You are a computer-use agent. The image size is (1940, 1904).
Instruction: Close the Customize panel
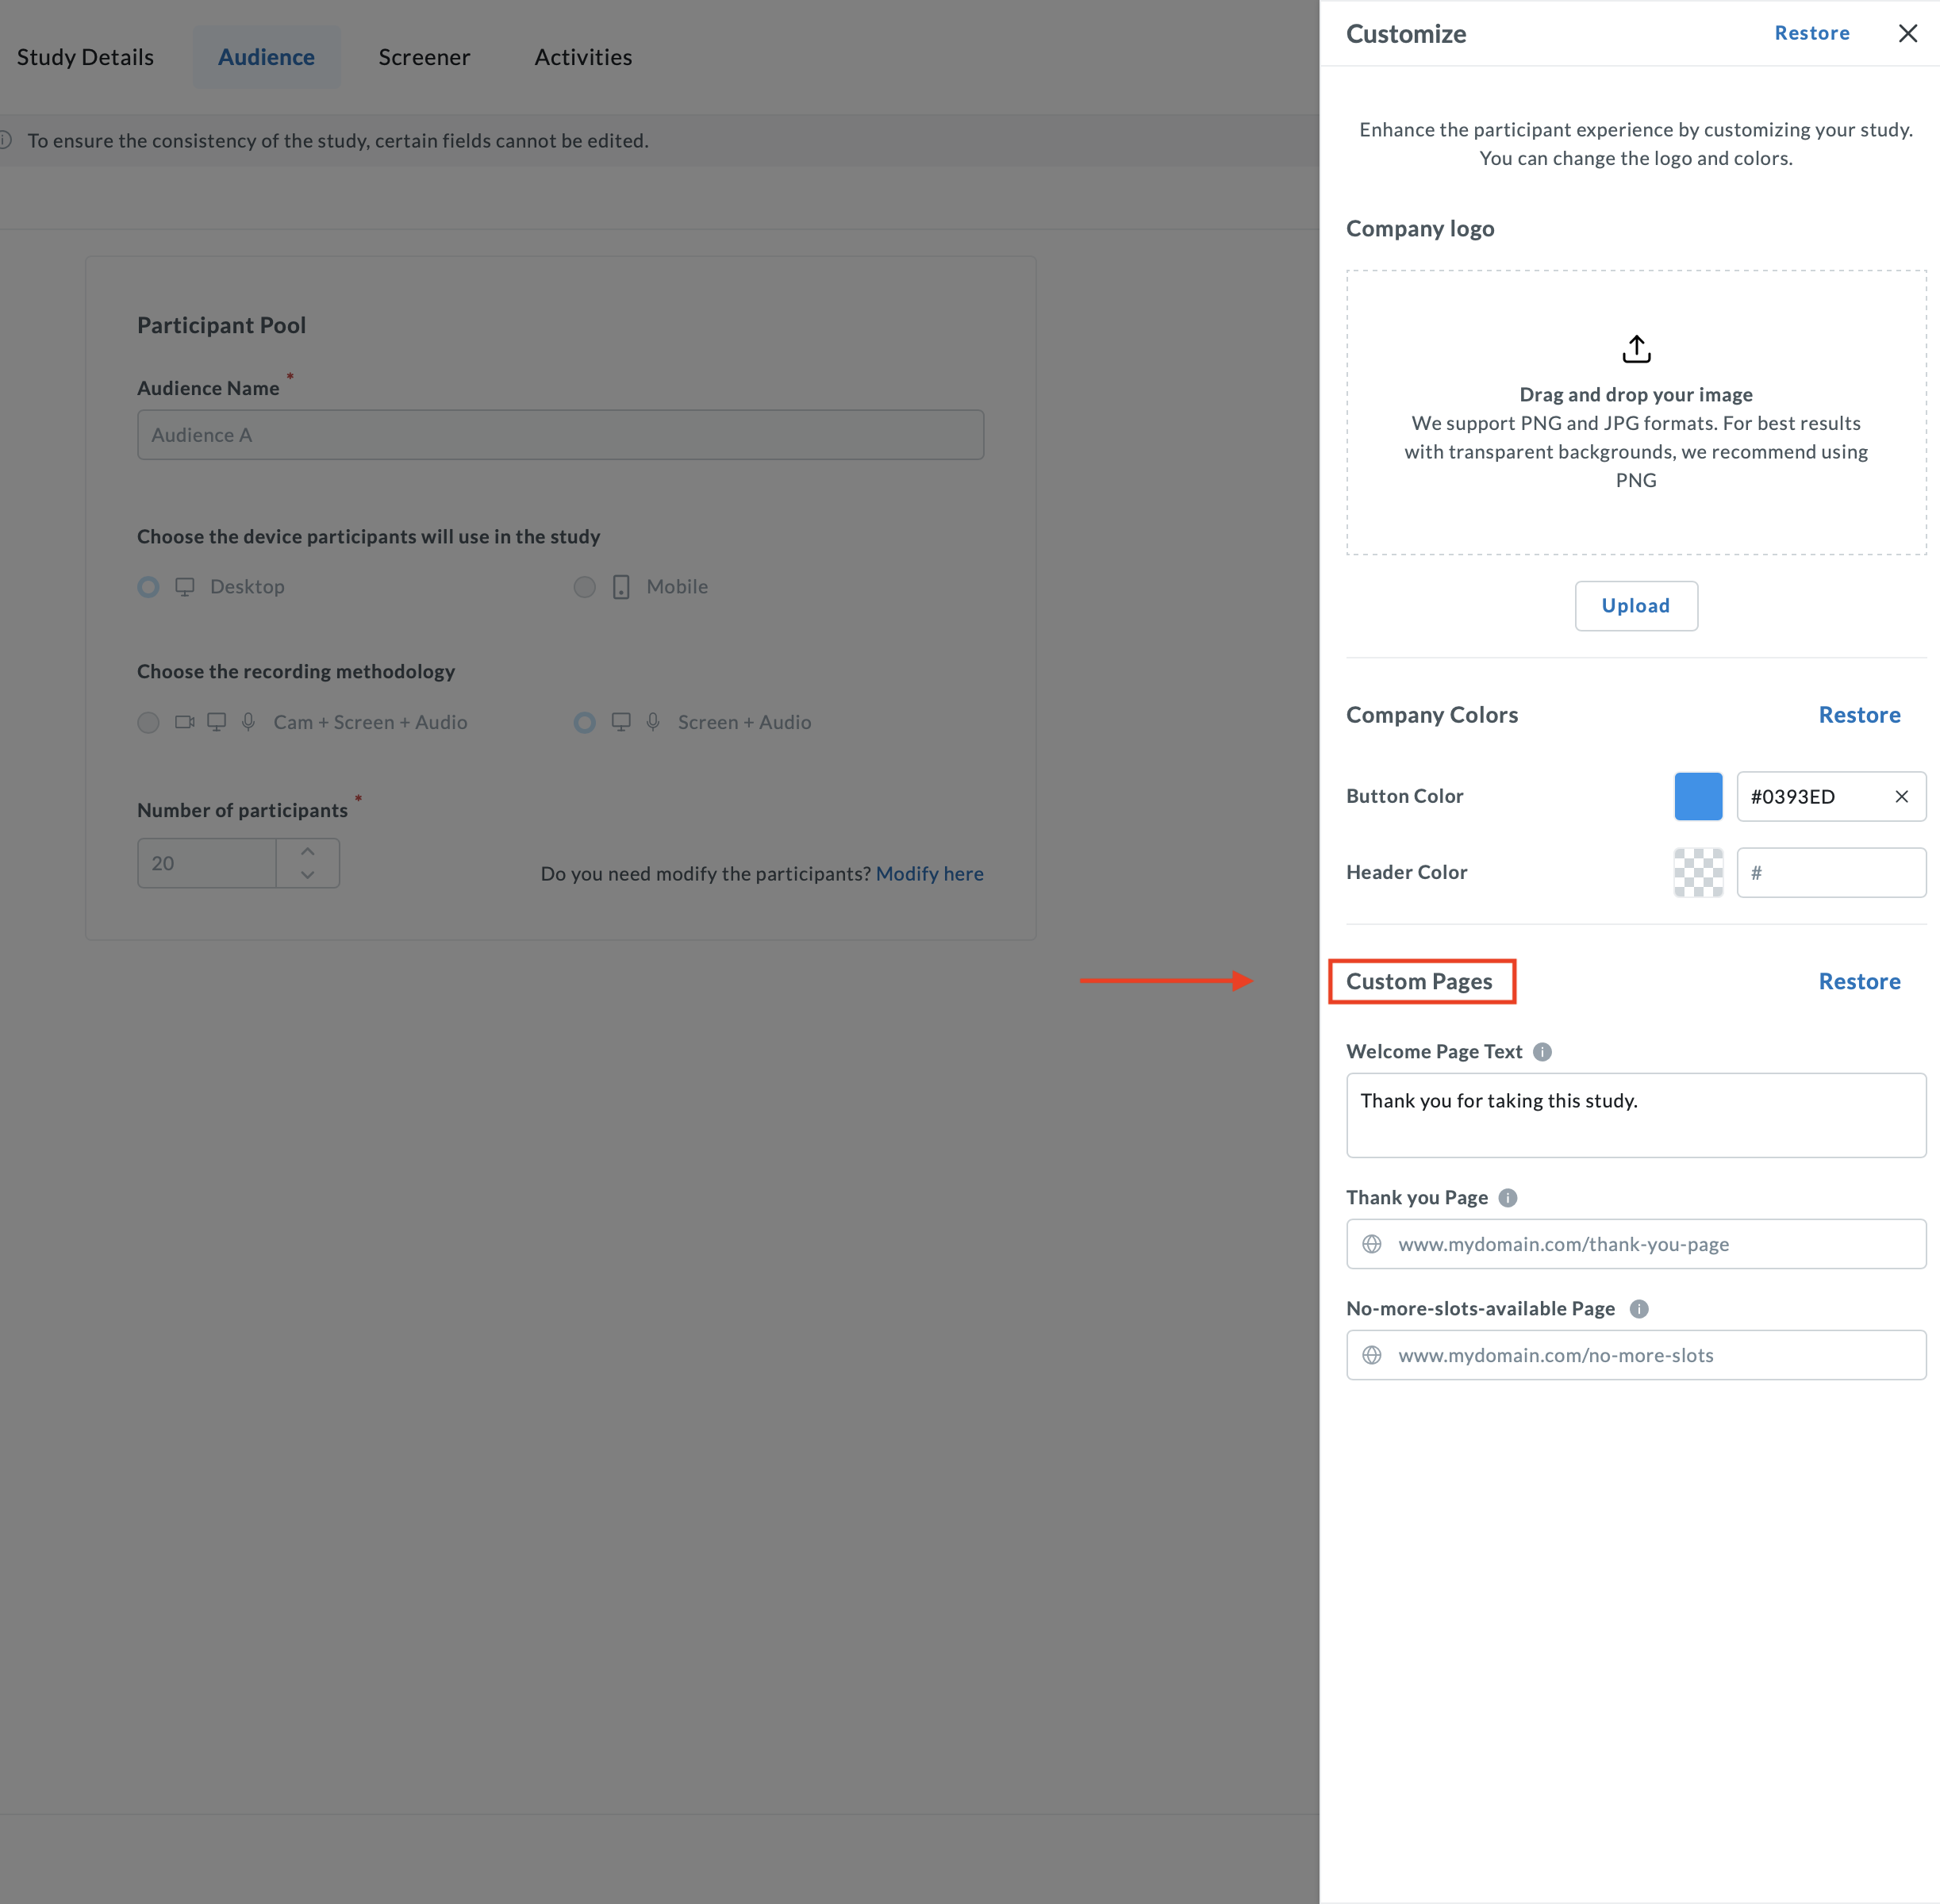click(x=1908, y=33)
